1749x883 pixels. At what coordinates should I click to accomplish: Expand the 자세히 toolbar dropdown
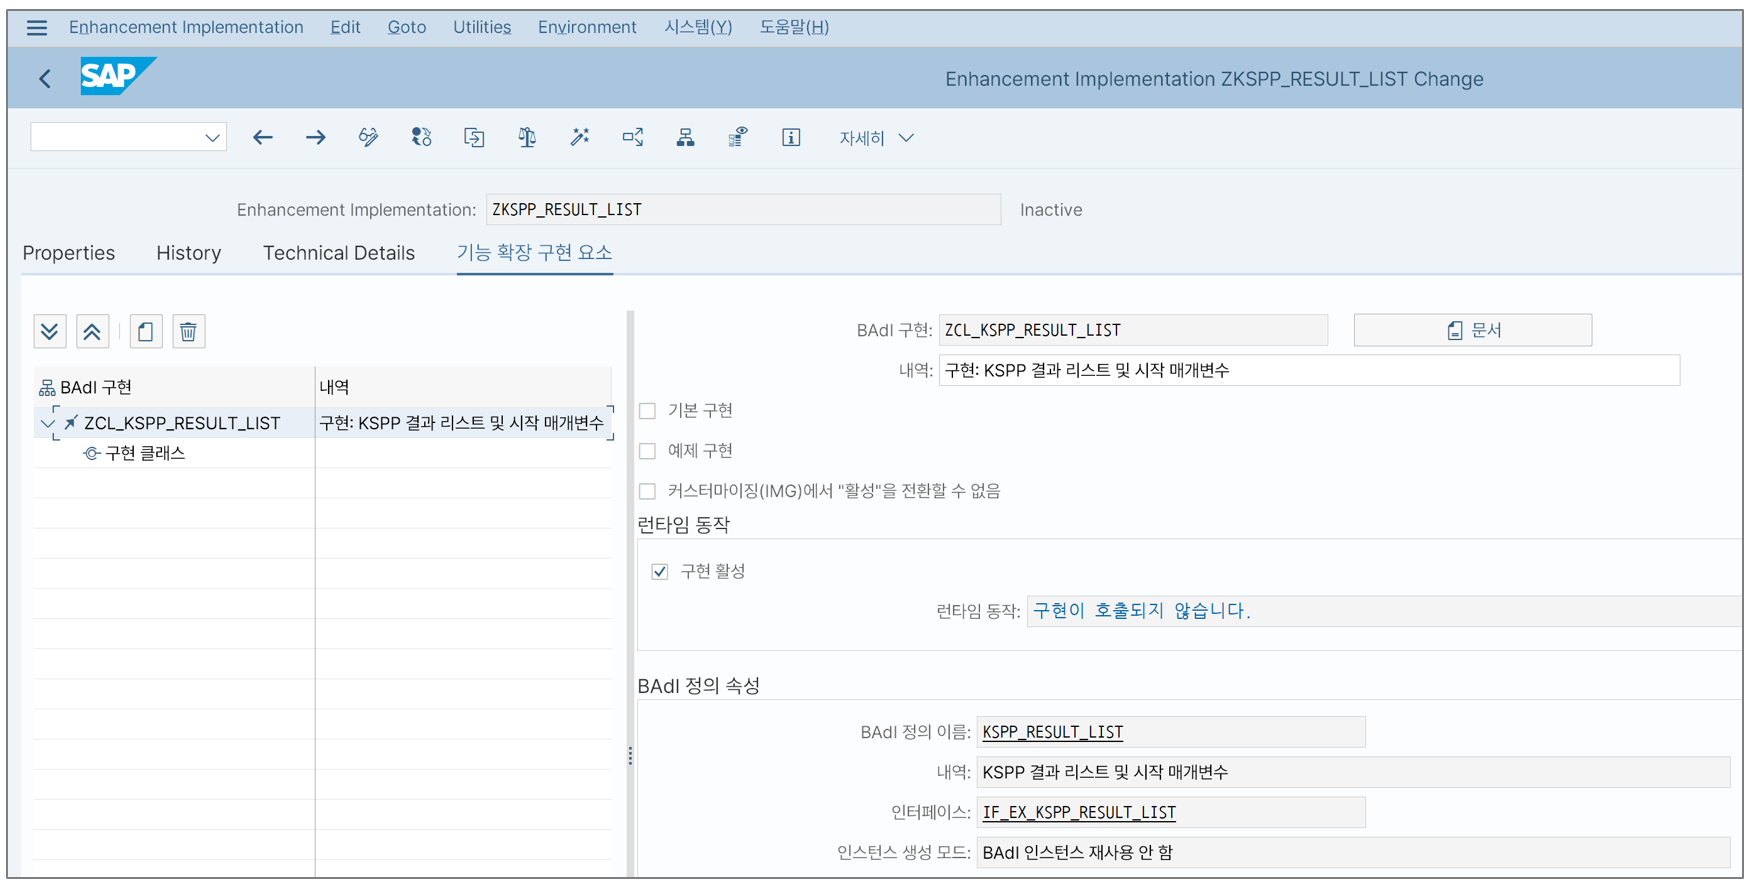pyautogui.click(x=876, y=138)
